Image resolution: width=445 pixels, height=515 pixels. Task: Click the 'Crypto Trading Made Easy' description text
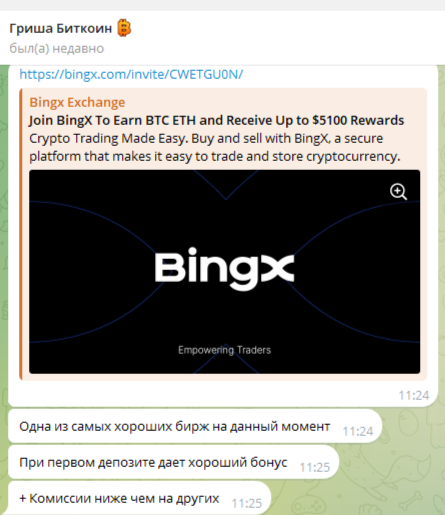(x=215, y=147)
